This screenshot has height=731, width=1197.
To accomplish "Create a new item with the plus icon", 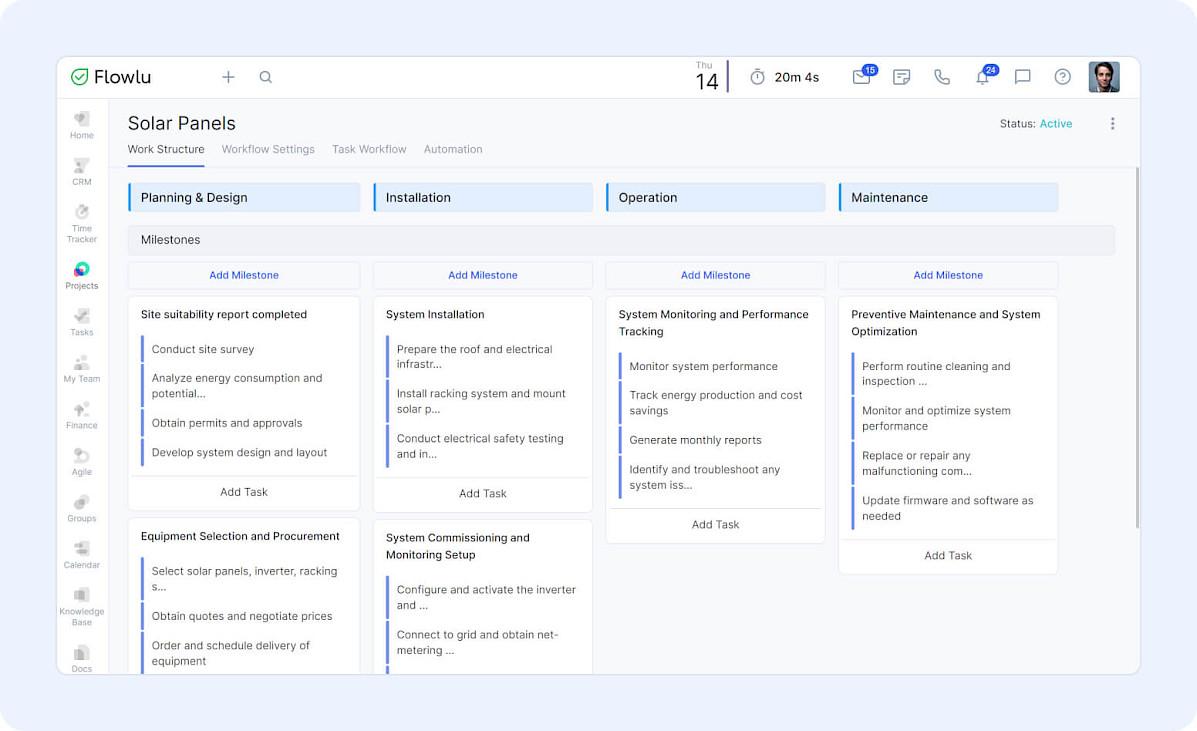I will 228,76.
